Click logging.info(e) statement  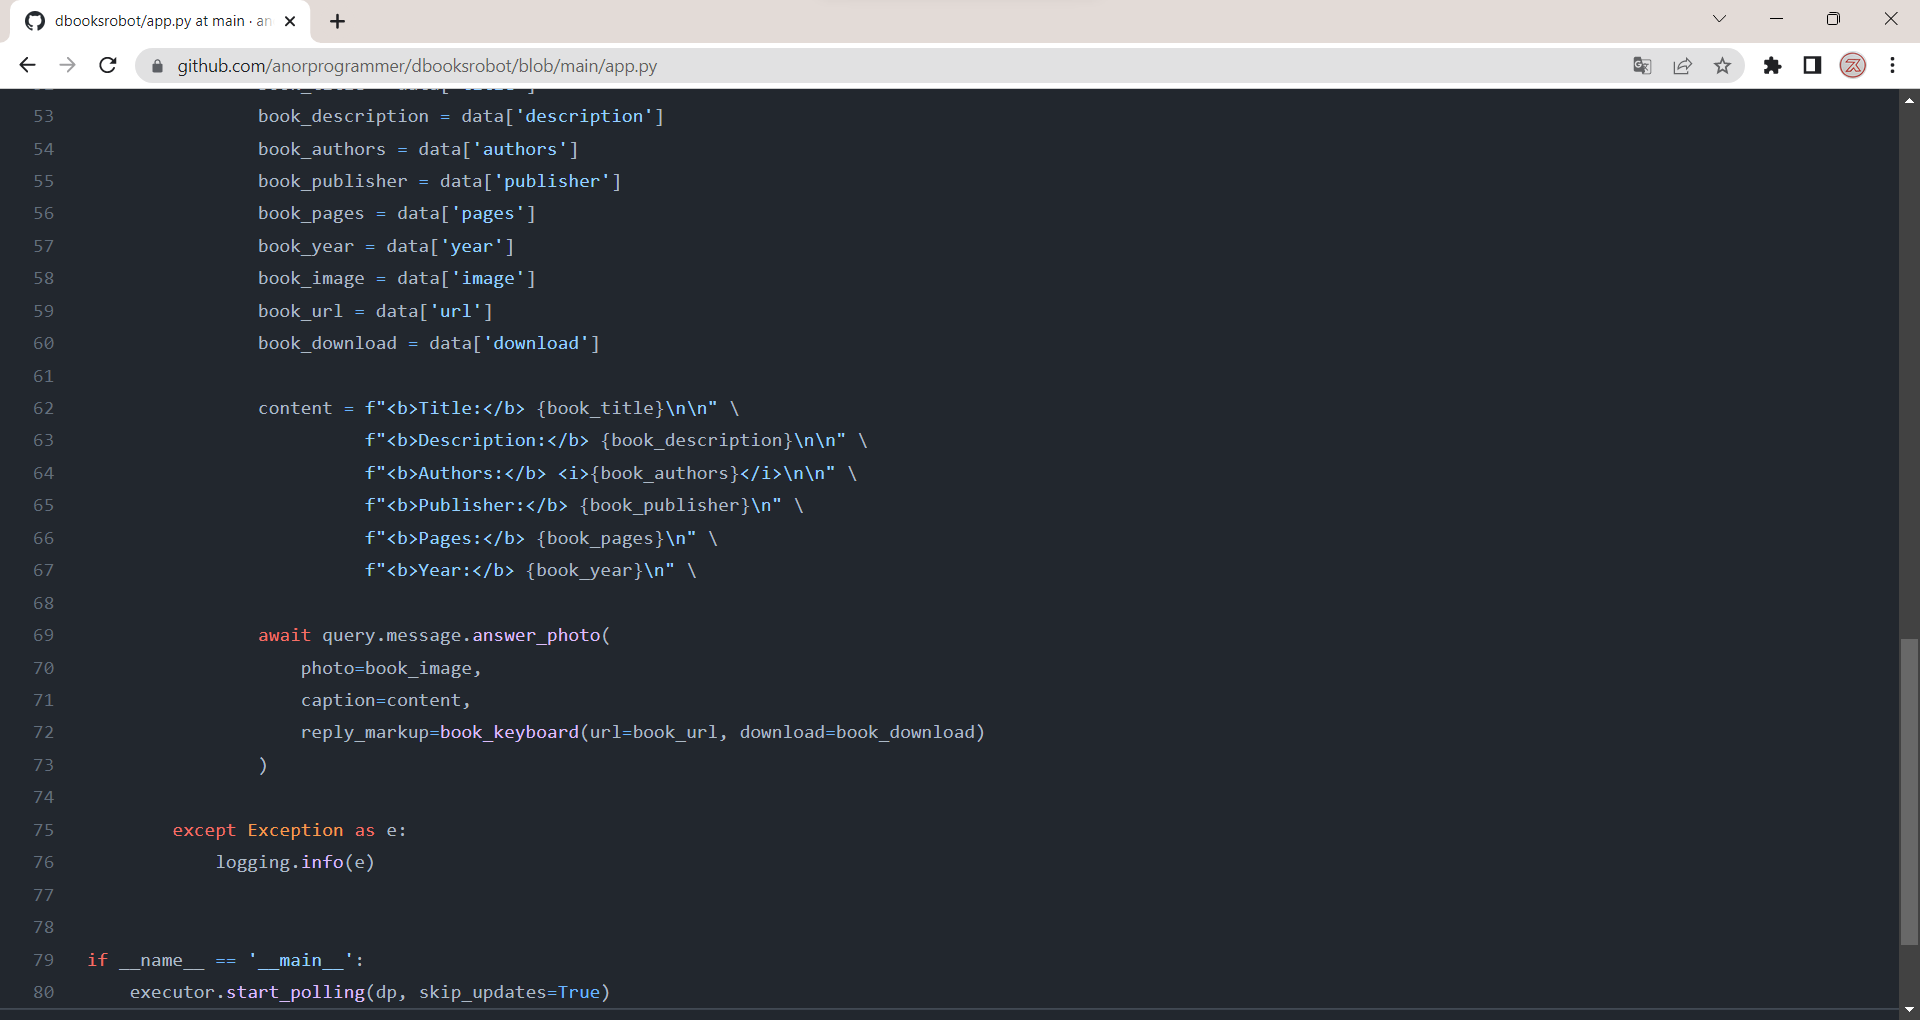[x=295, y=862]
